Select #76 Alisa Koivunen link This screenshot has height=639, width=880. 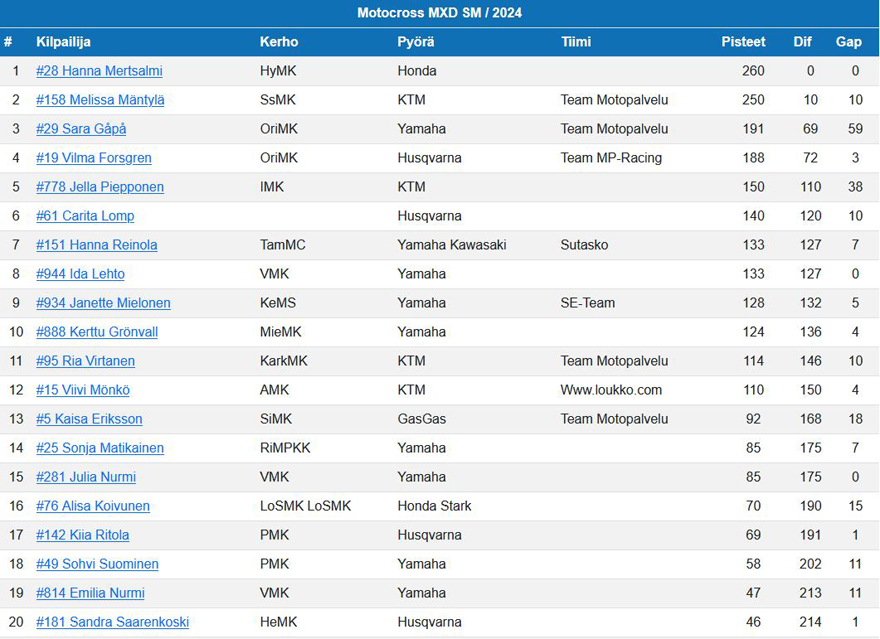coord(93,506)
